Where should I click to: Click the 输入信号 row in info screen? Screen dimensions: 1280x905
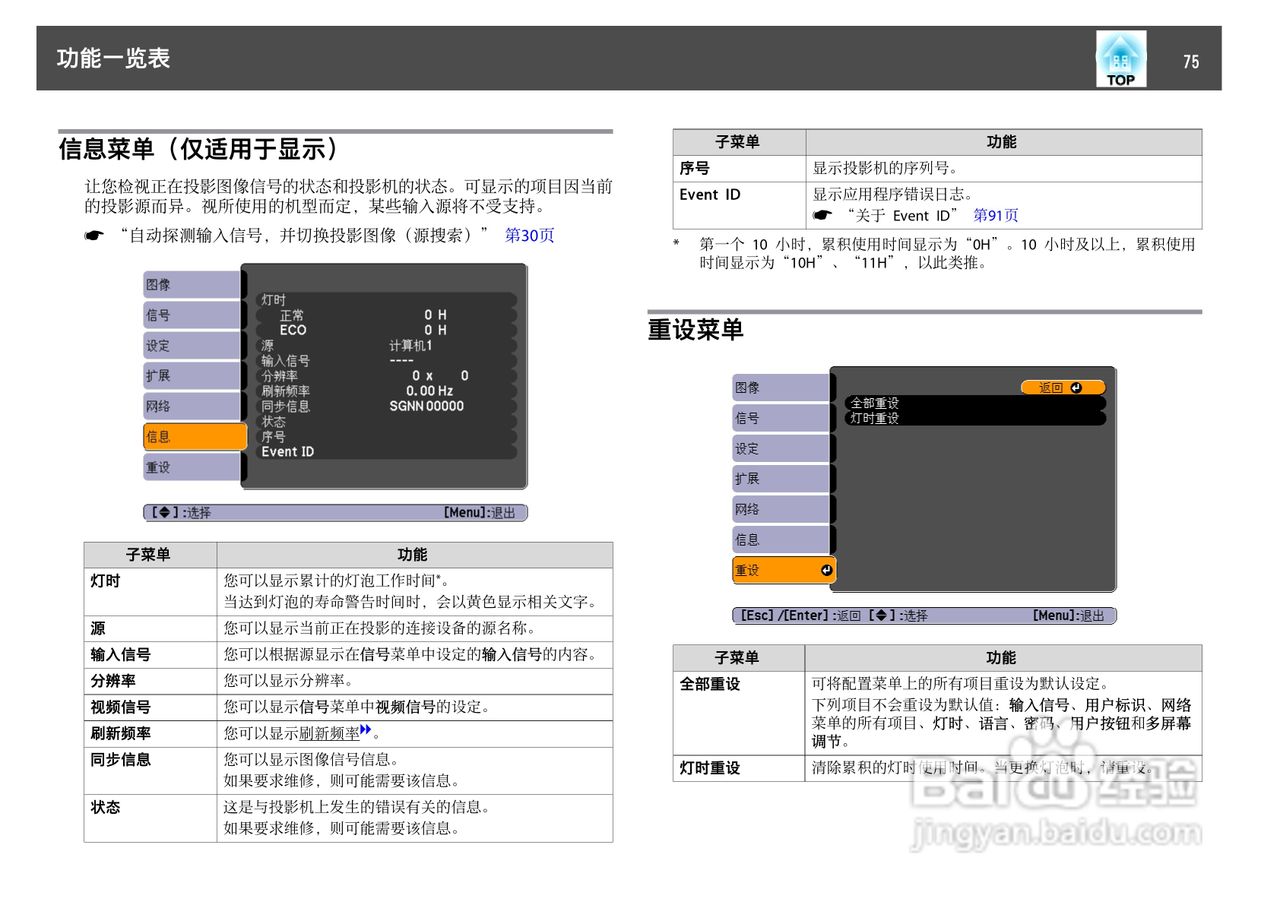[387, 360]
